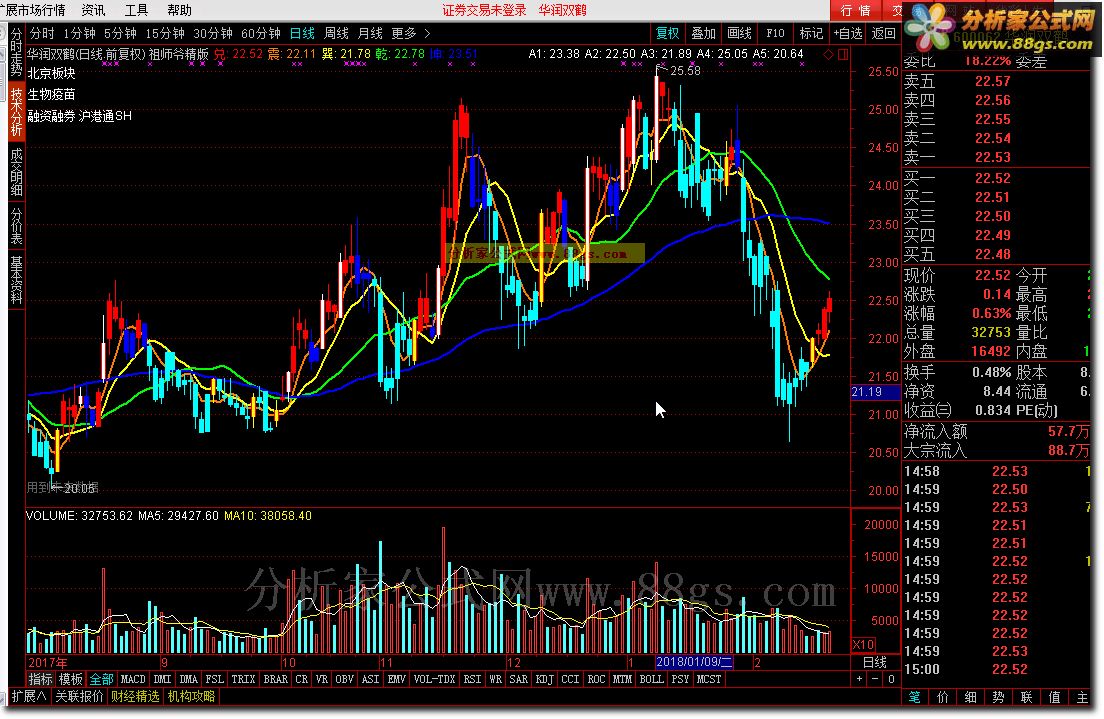
Task: Click the + zoom-in chart button
Action: click(x=859, y=679)
